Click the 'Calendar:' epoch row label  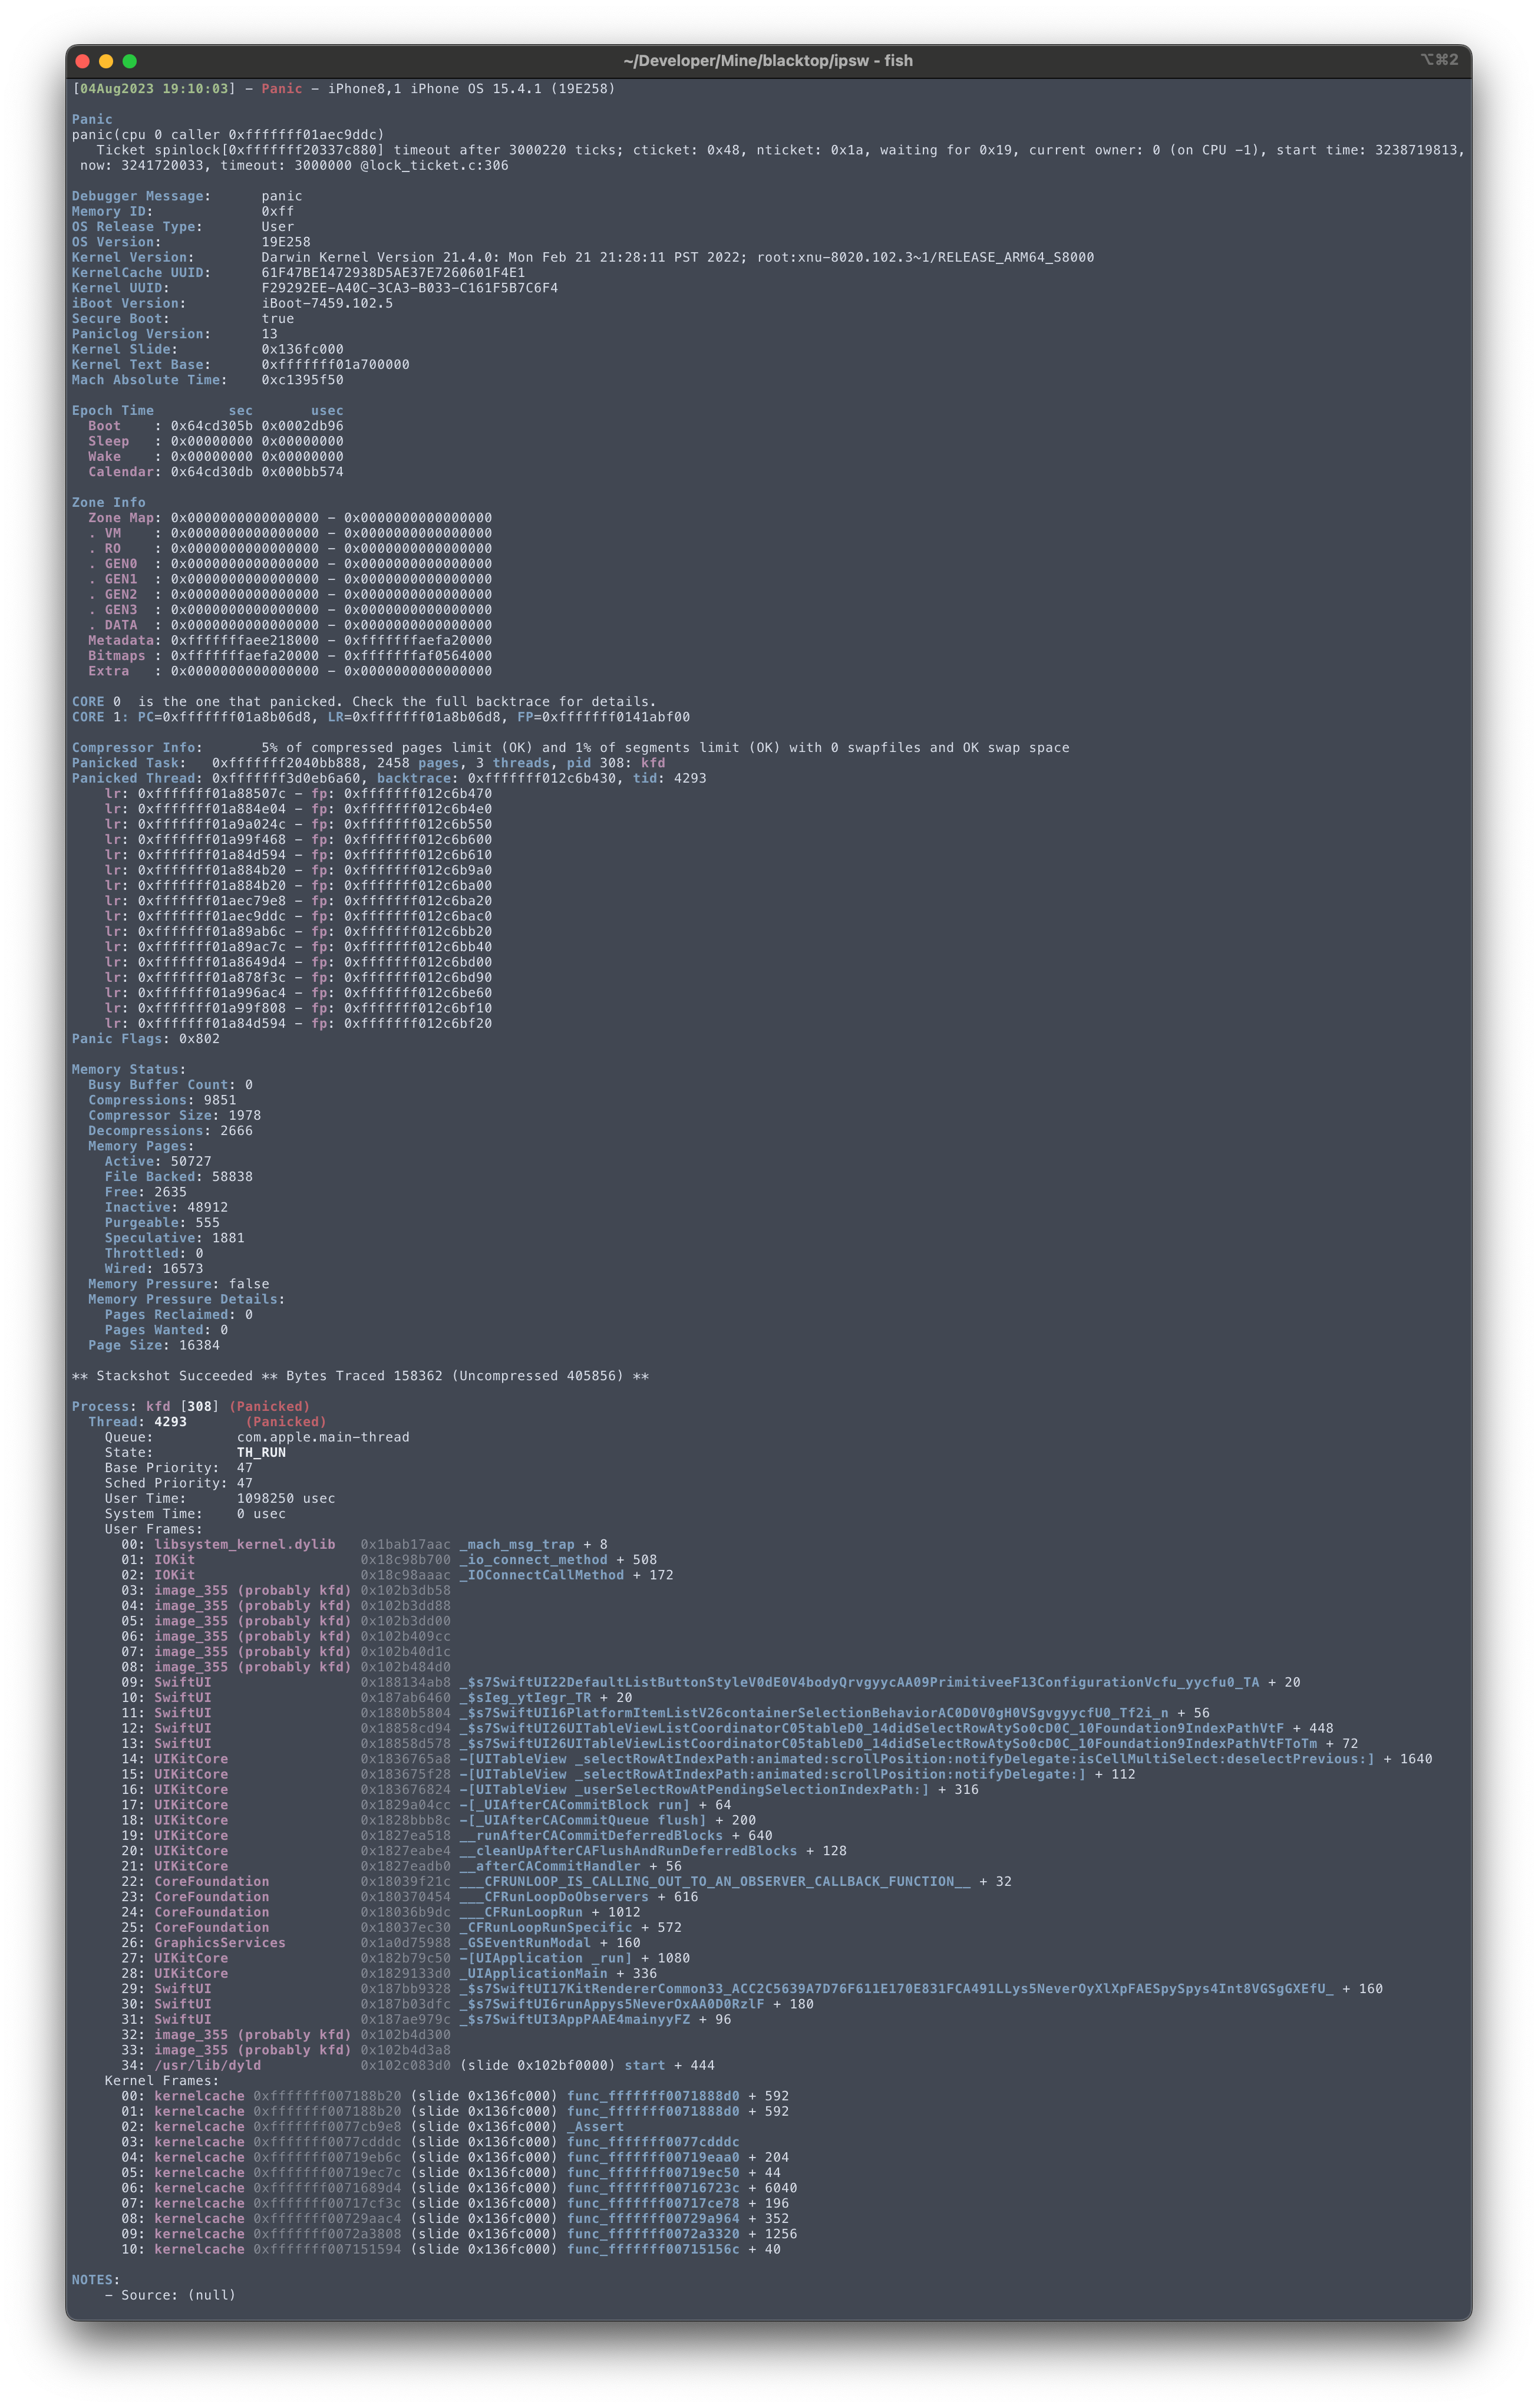coord(125,472)
